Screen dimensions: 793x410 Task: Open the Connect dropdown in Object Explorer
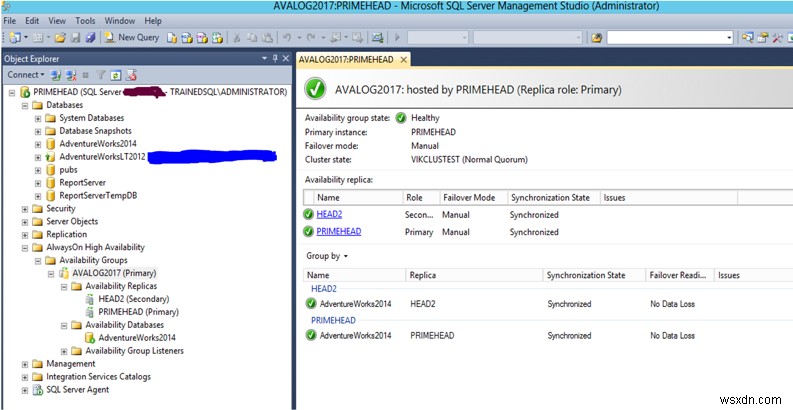26,75
